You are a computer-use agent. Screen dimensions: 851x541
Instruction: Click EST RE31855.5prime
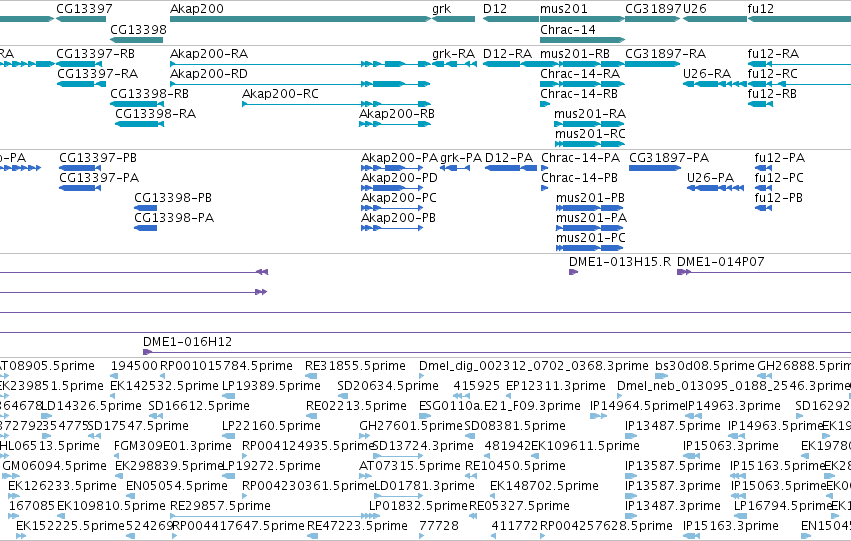pyautogui.click(x=355, y=366)
